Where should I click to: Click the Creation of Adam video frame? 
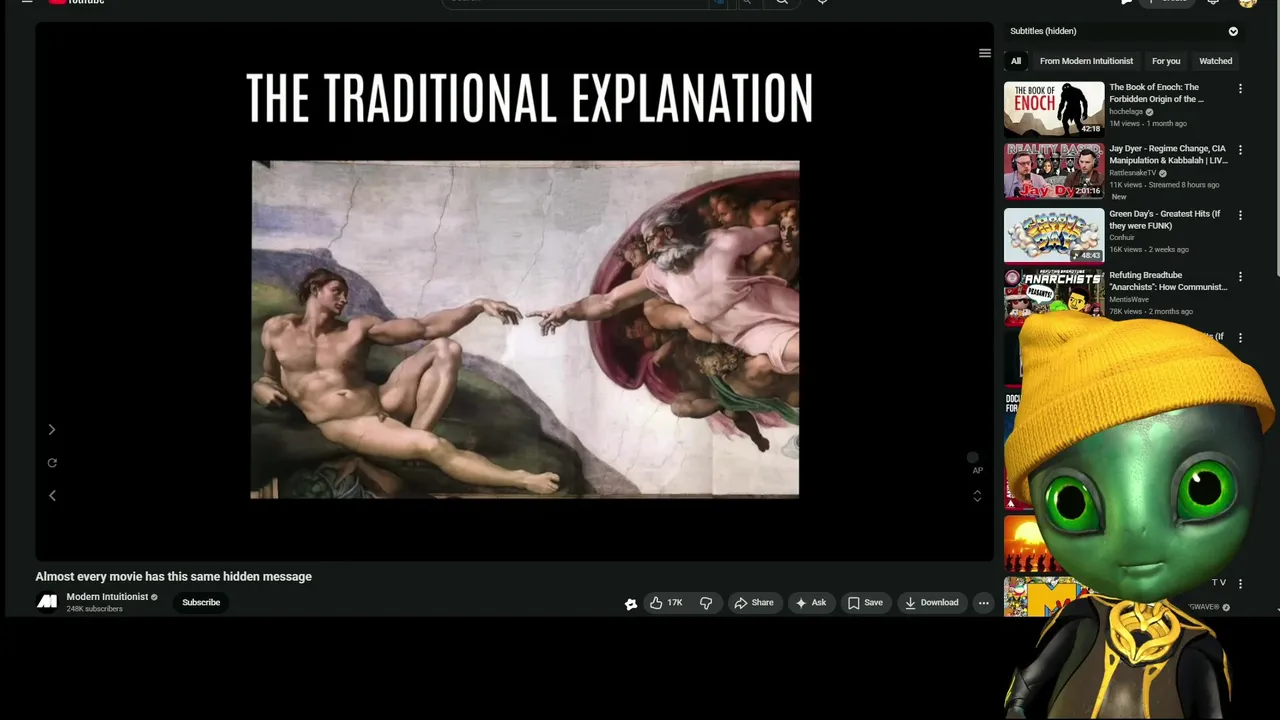tap(525, 329)
